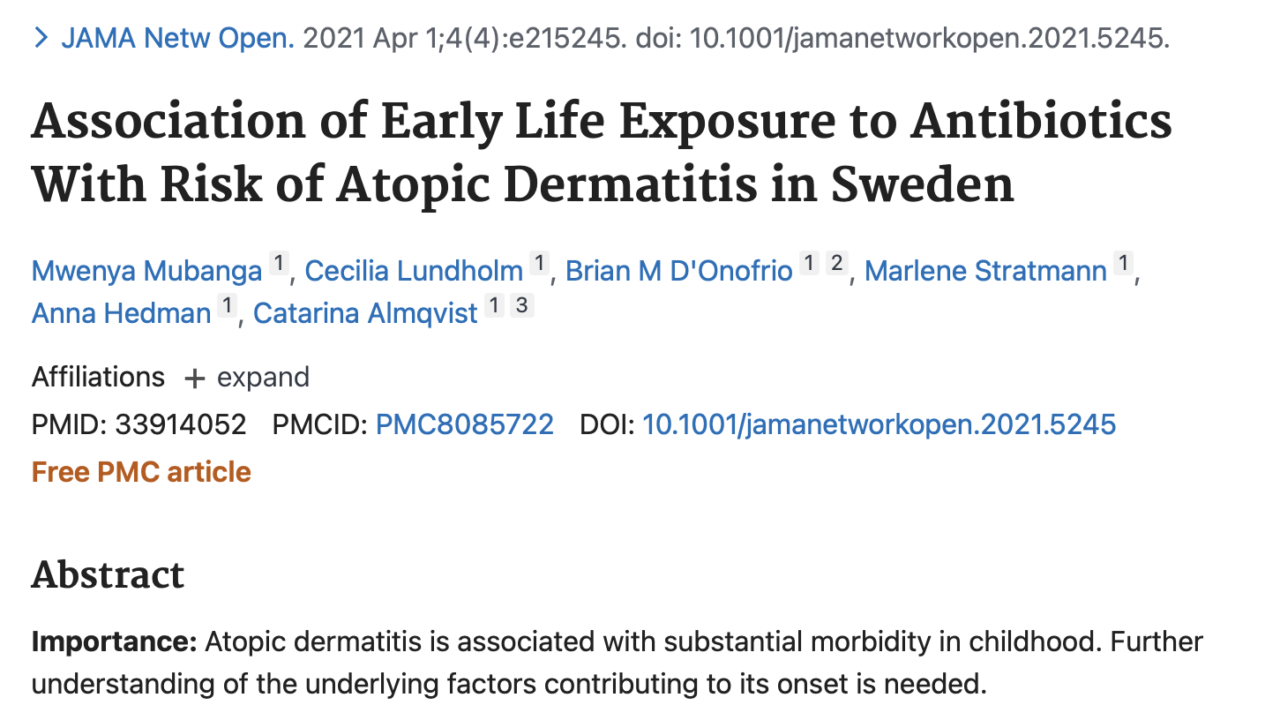Click affiliation superscript 1 after Cecilia Lundholm
The width and height of the screenshot is (1280, 720).
click(x=539, y=264)
